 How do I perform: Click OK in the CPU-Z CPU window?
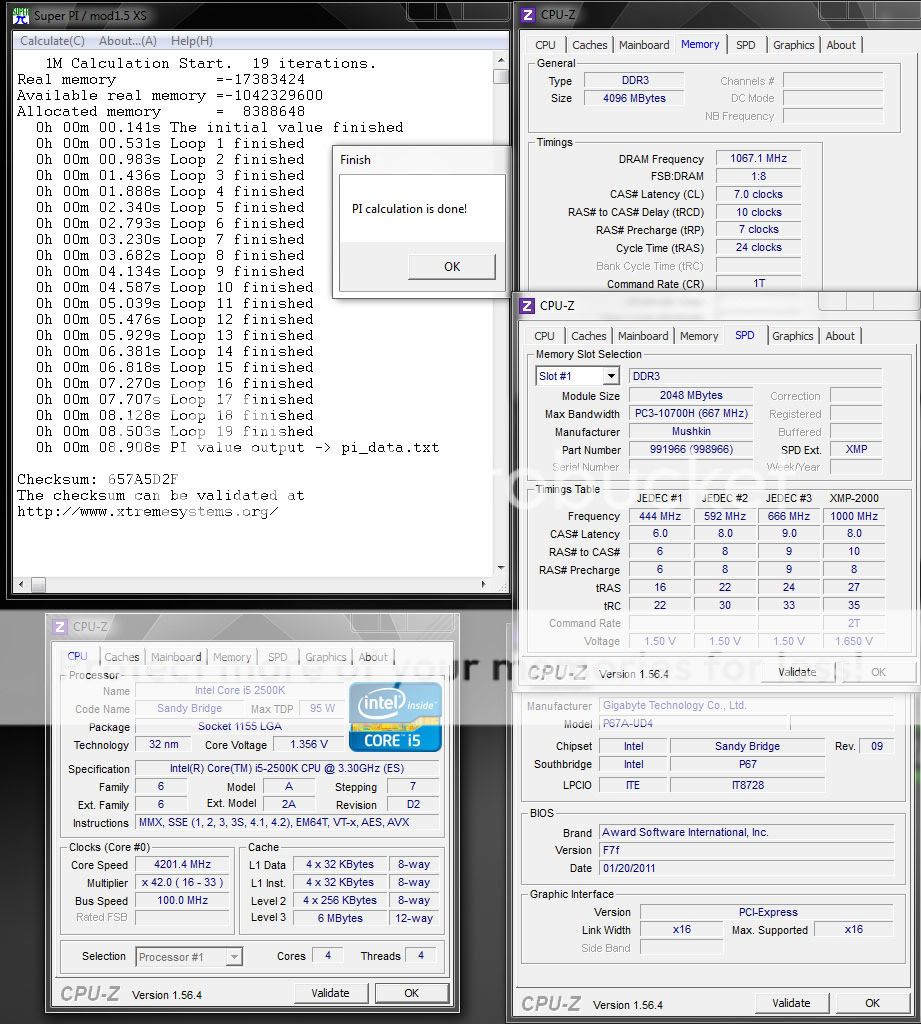pos(412,993)
